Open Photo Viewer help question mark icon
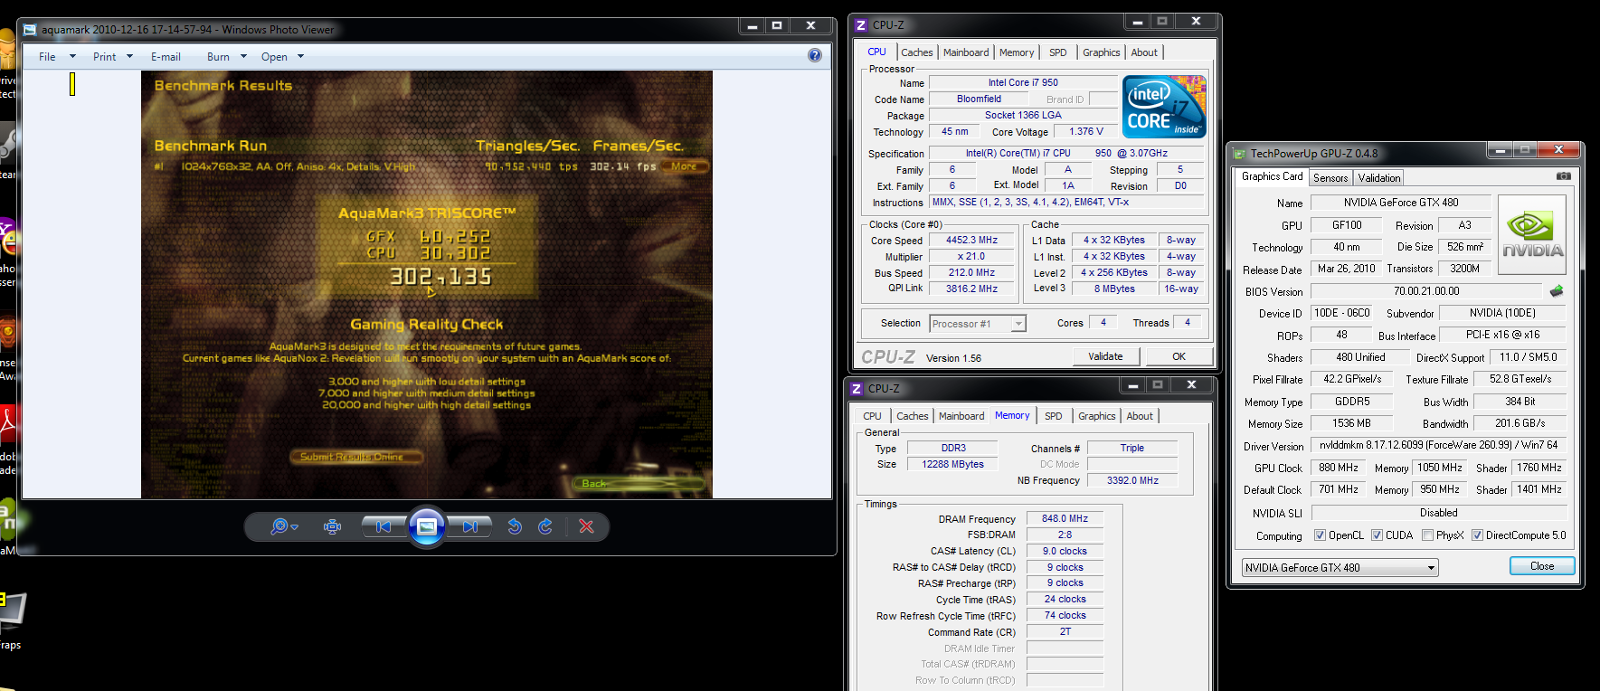Screen dimensions: 1600x691 coord(815,56)
